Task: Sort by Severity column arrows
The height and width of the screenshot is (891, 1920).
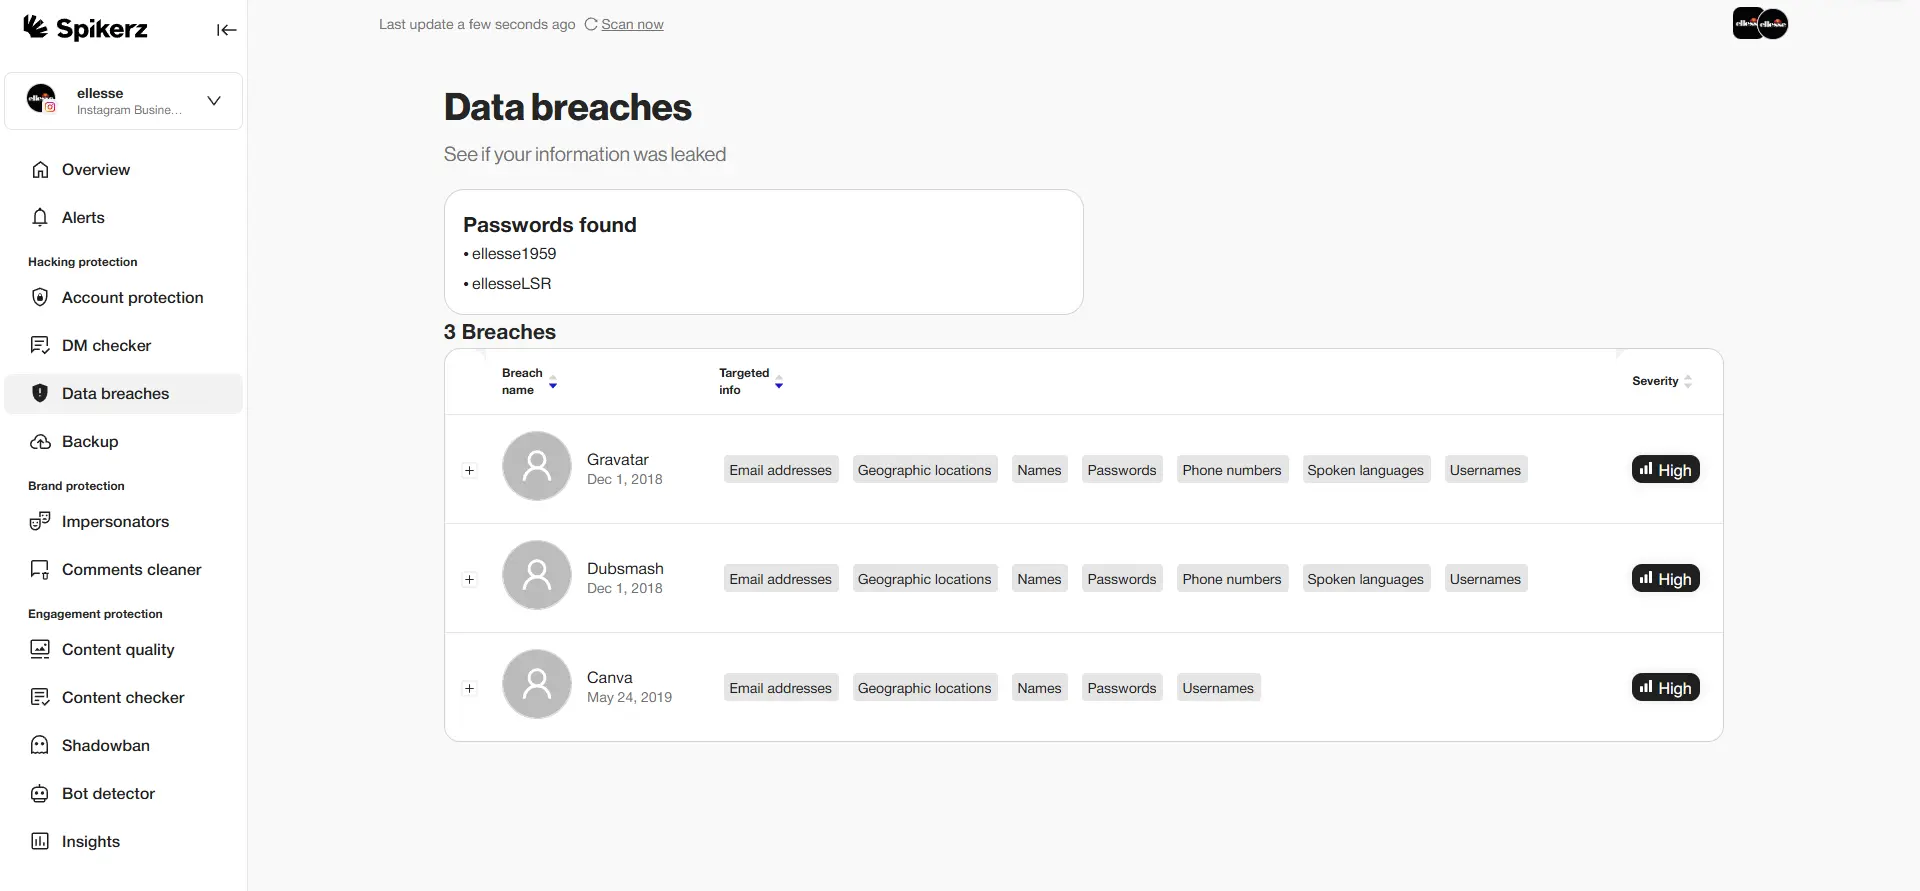Action: tap(1688, 381)
